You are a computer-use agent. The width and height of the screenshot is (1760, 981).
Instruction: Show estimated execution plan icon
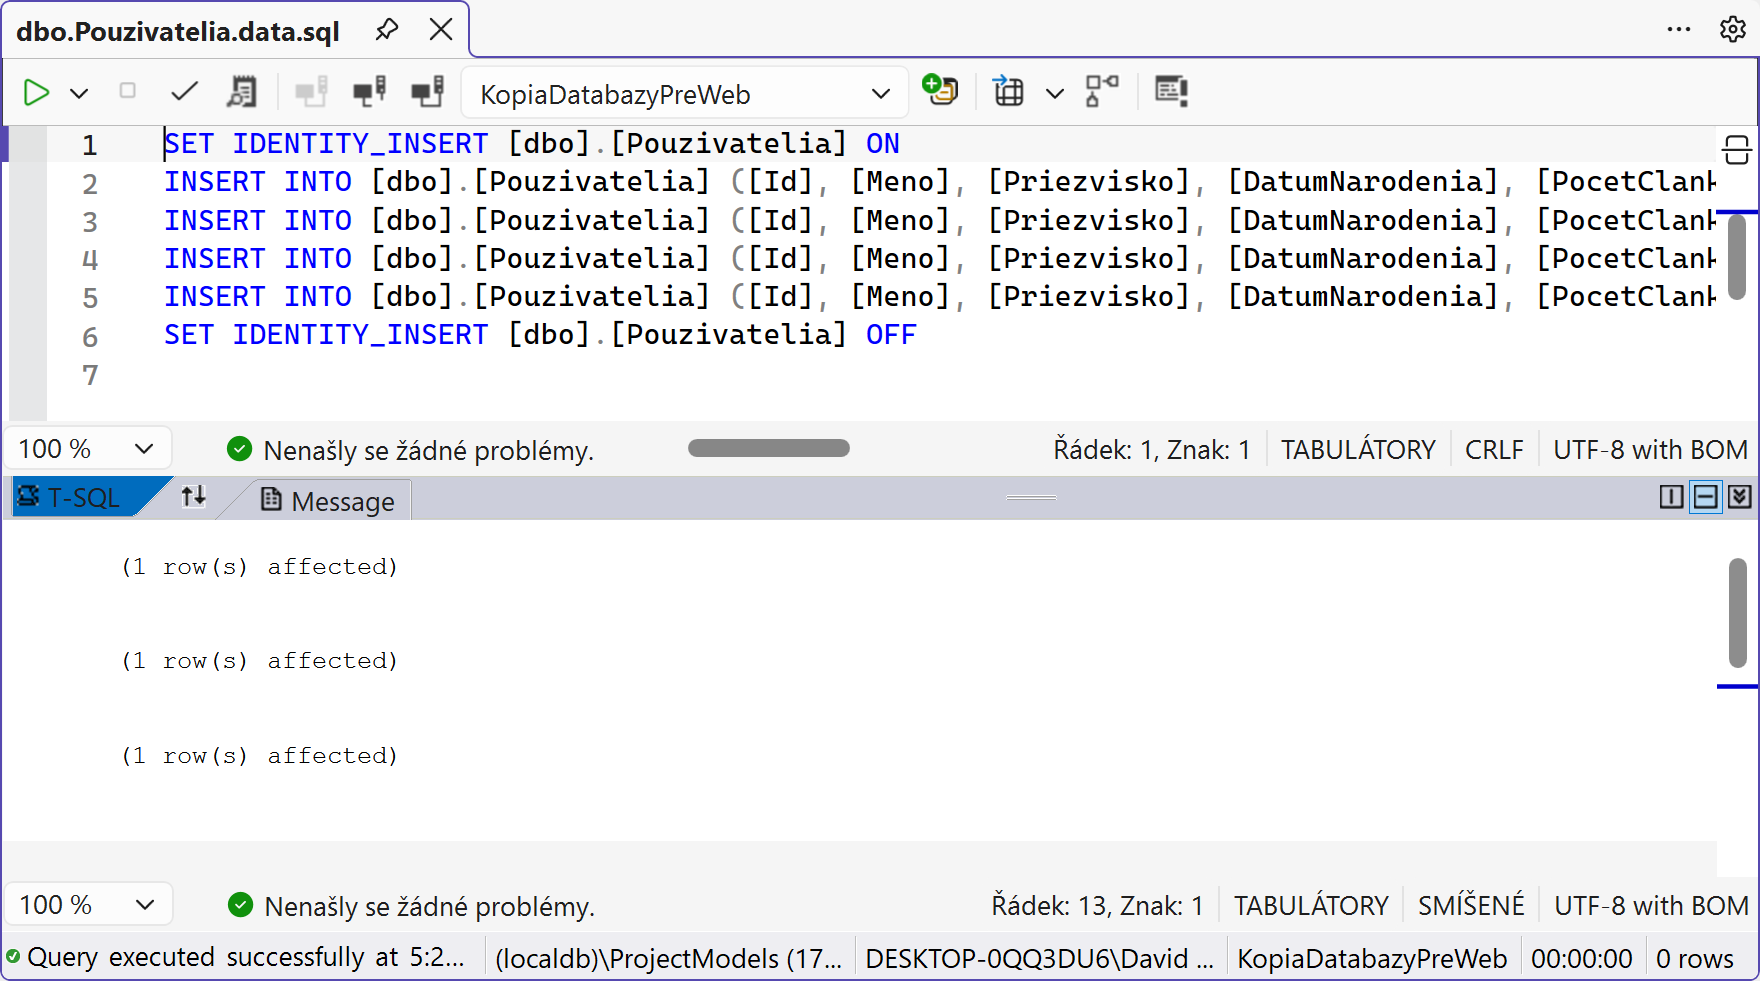pyautogui.click(x=242, y=92)
